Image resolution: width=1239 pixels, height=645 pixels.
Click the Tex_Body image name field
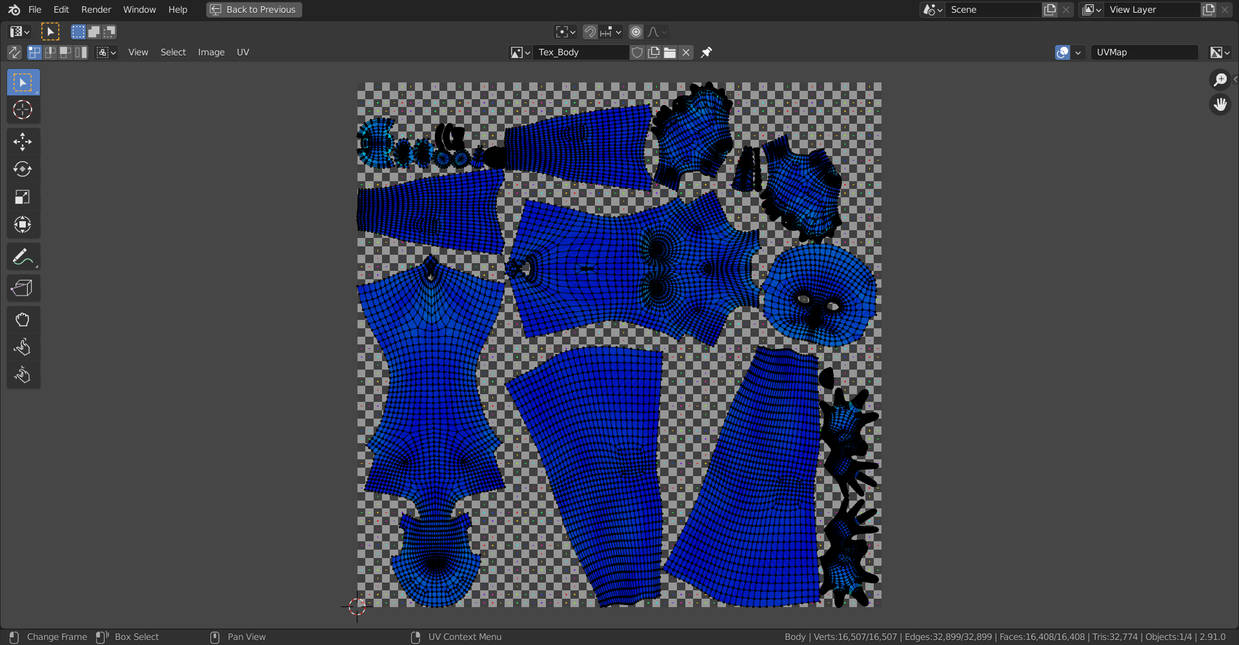(x=581, y=52)
